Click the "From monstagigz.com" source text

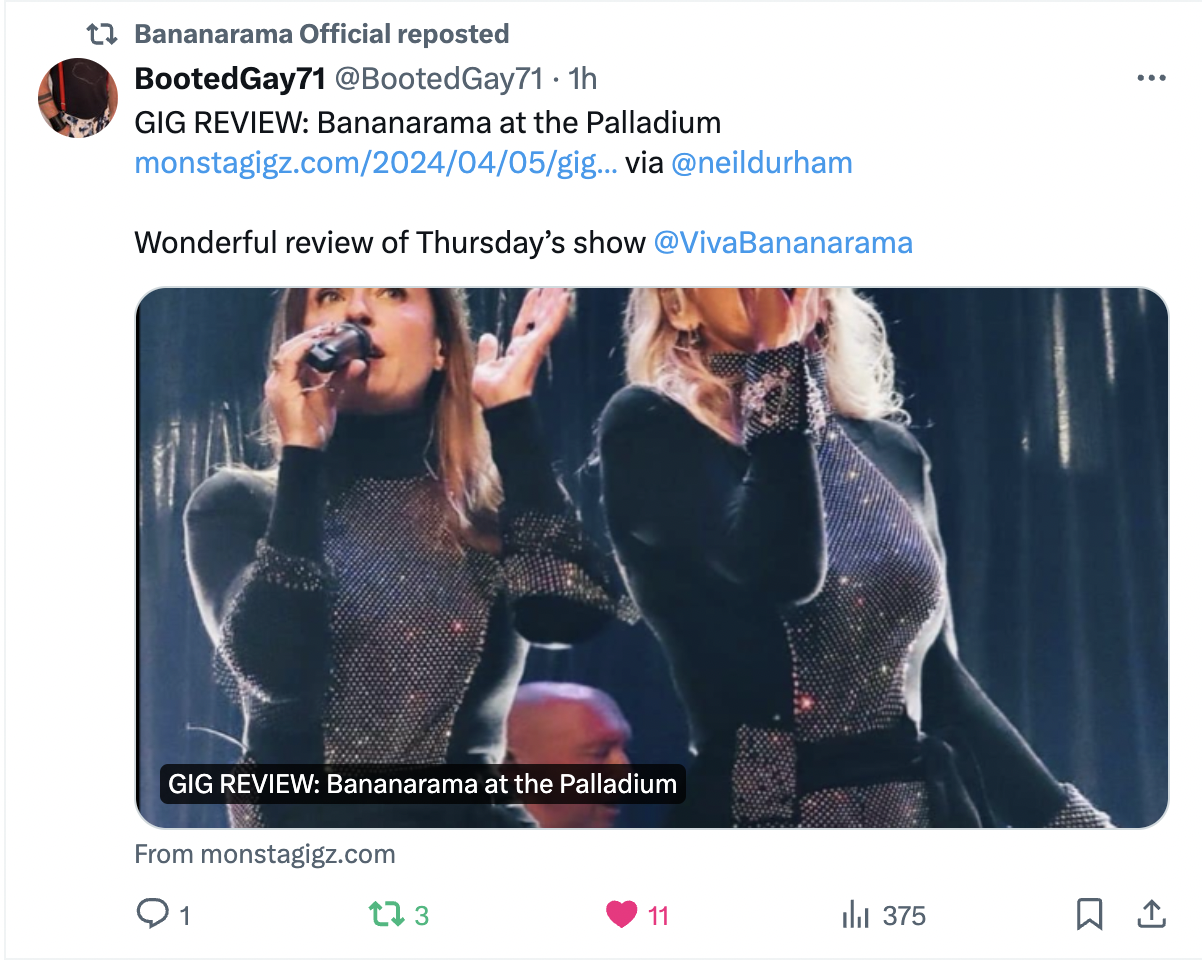265,855
